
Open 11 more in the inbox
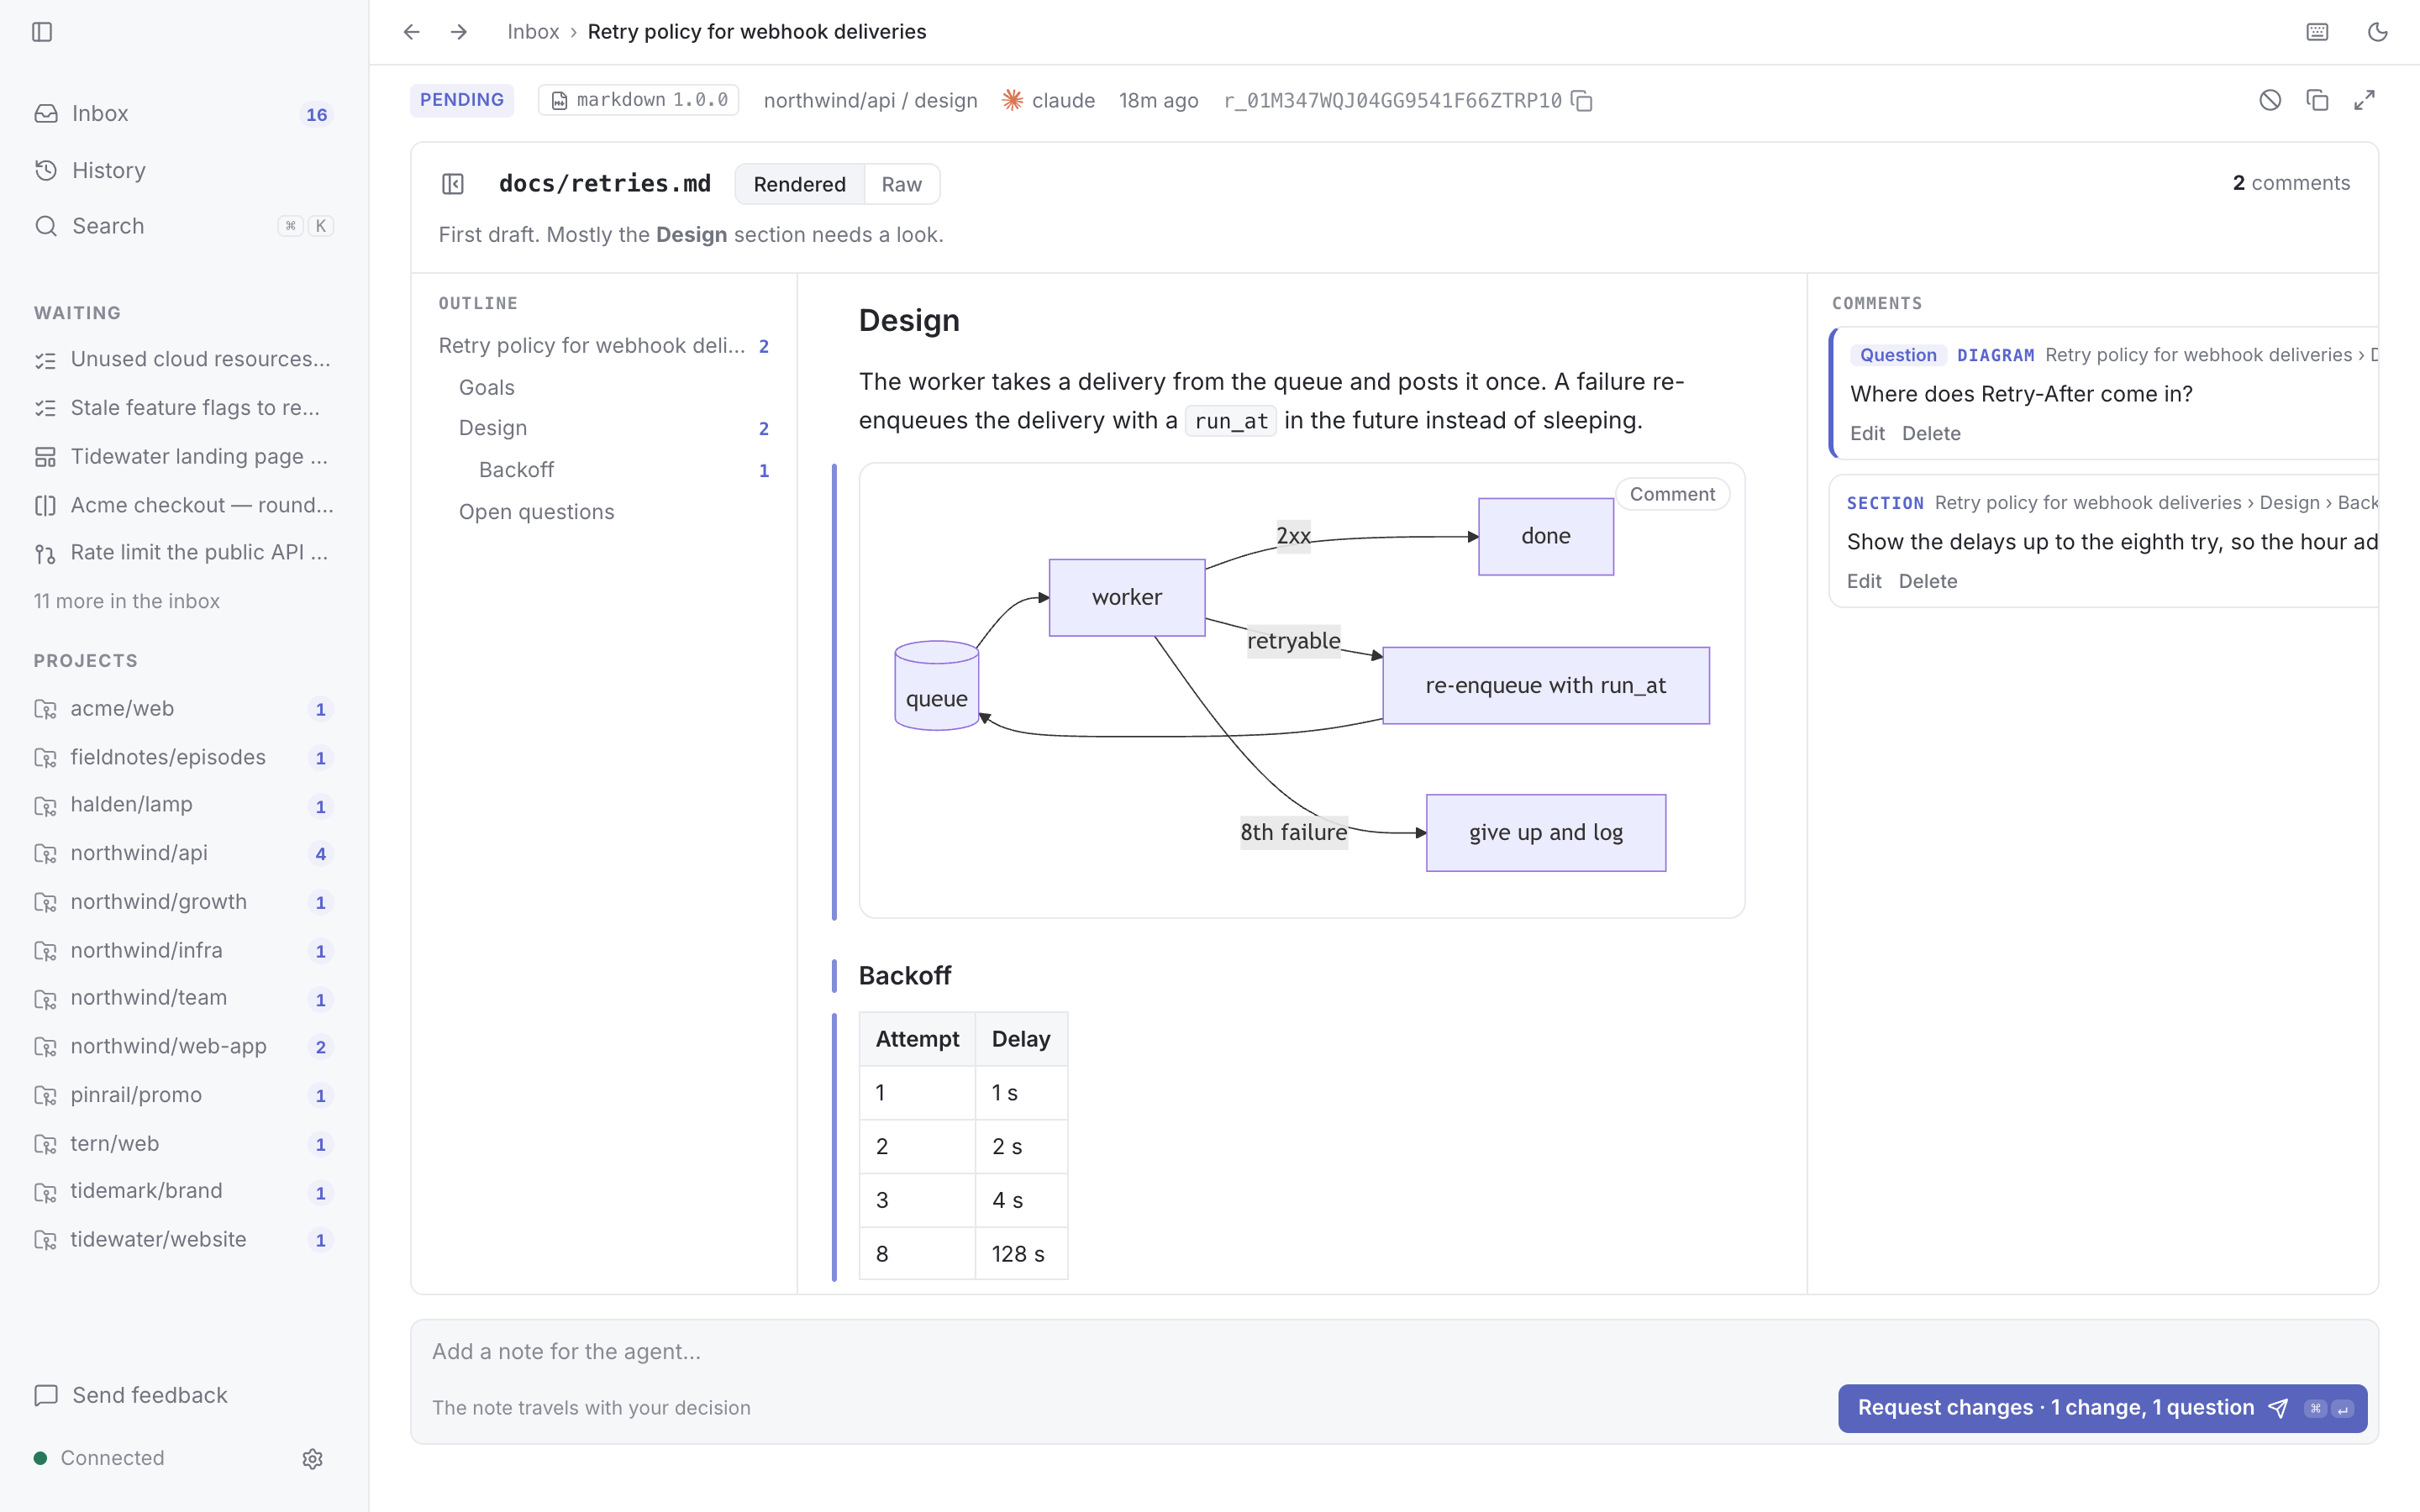127,601
